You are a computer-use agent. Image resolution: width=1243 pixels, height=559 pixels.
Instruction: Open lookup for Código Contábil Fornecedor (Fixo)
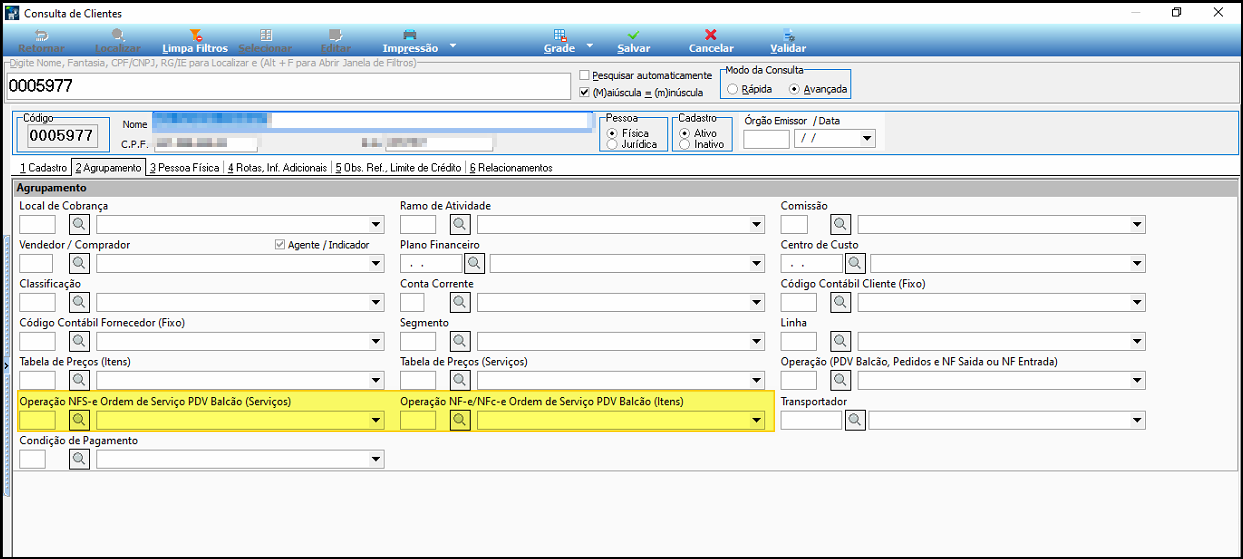tap(79, 341)
